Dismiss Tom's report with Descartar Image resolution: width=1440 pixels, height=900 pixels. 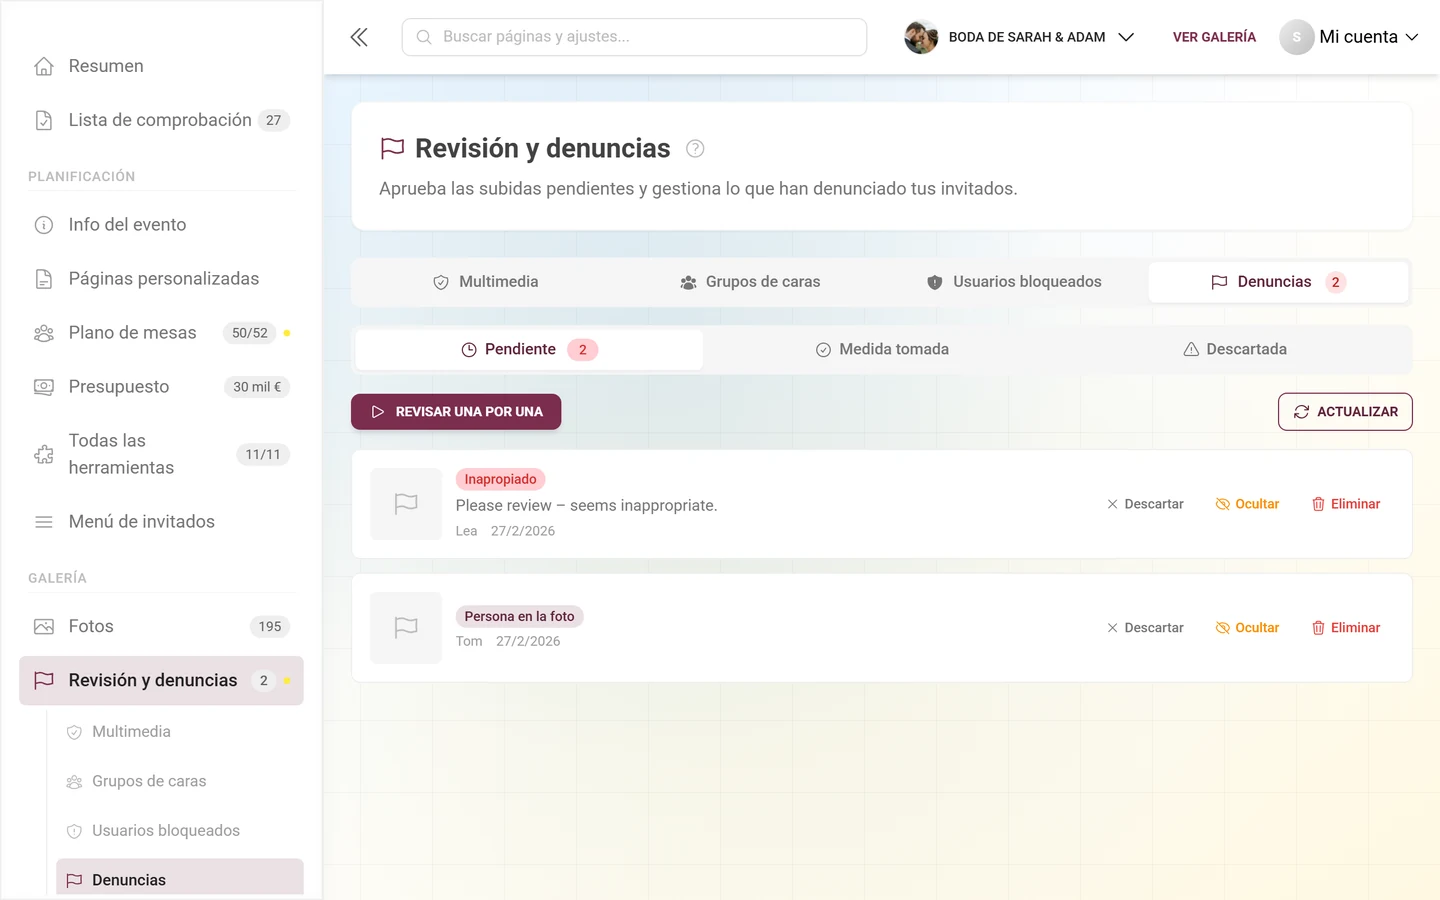pyautogui.click(x=1145, y=628)
